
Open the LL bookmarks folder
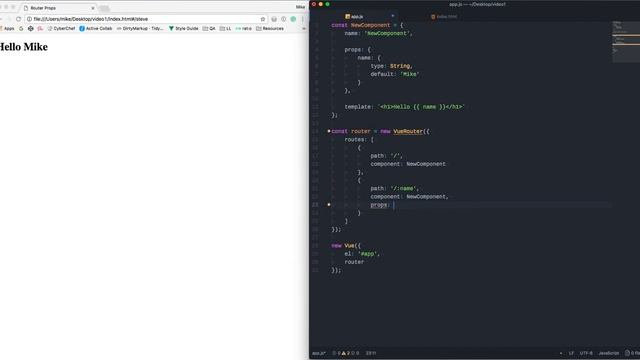225,29
